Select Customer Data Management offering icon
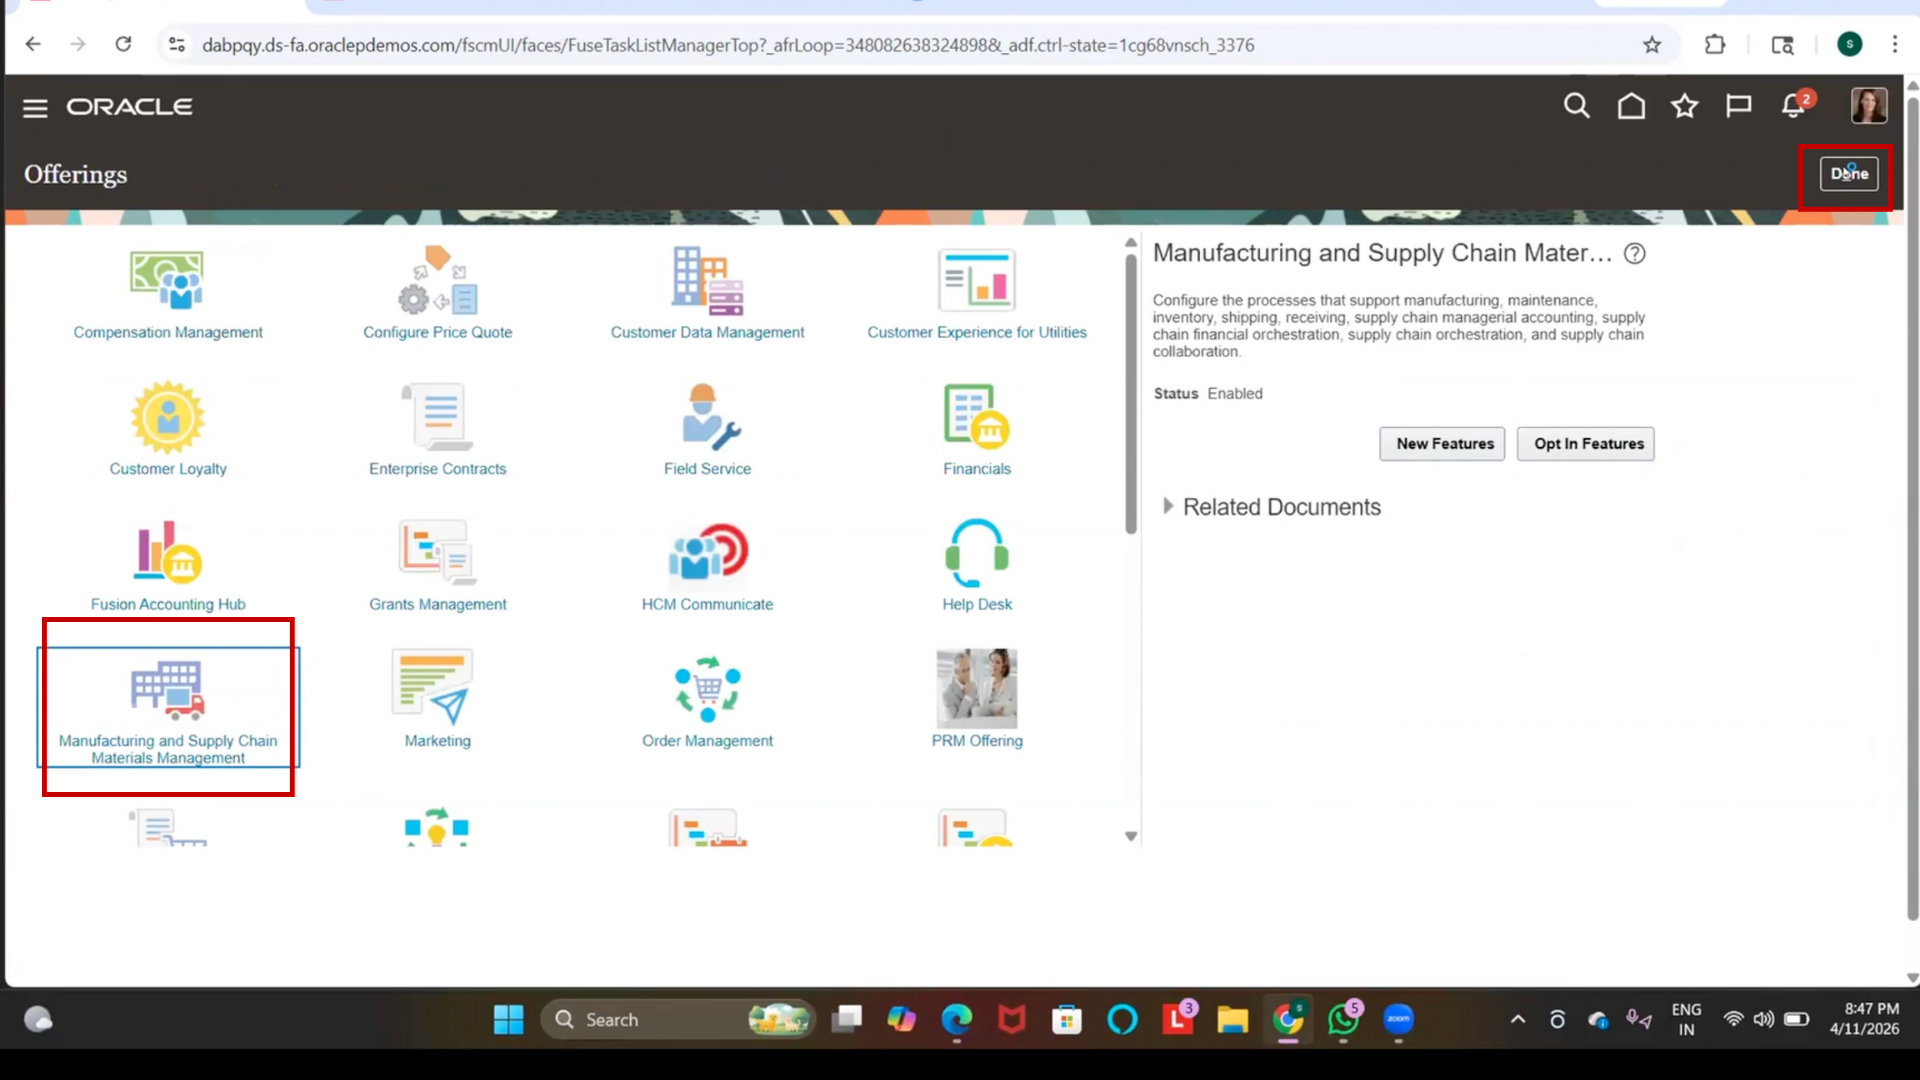The height and width of the screenshot is (1080, 1920). pyautogui.click(x=707, y=281)
